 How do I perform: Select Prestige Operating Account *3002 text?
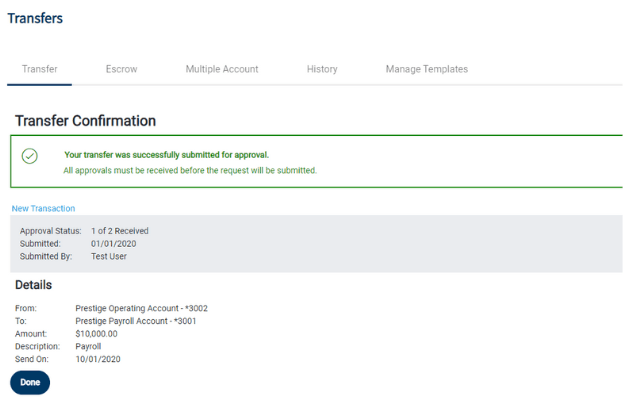coord(141,308)
